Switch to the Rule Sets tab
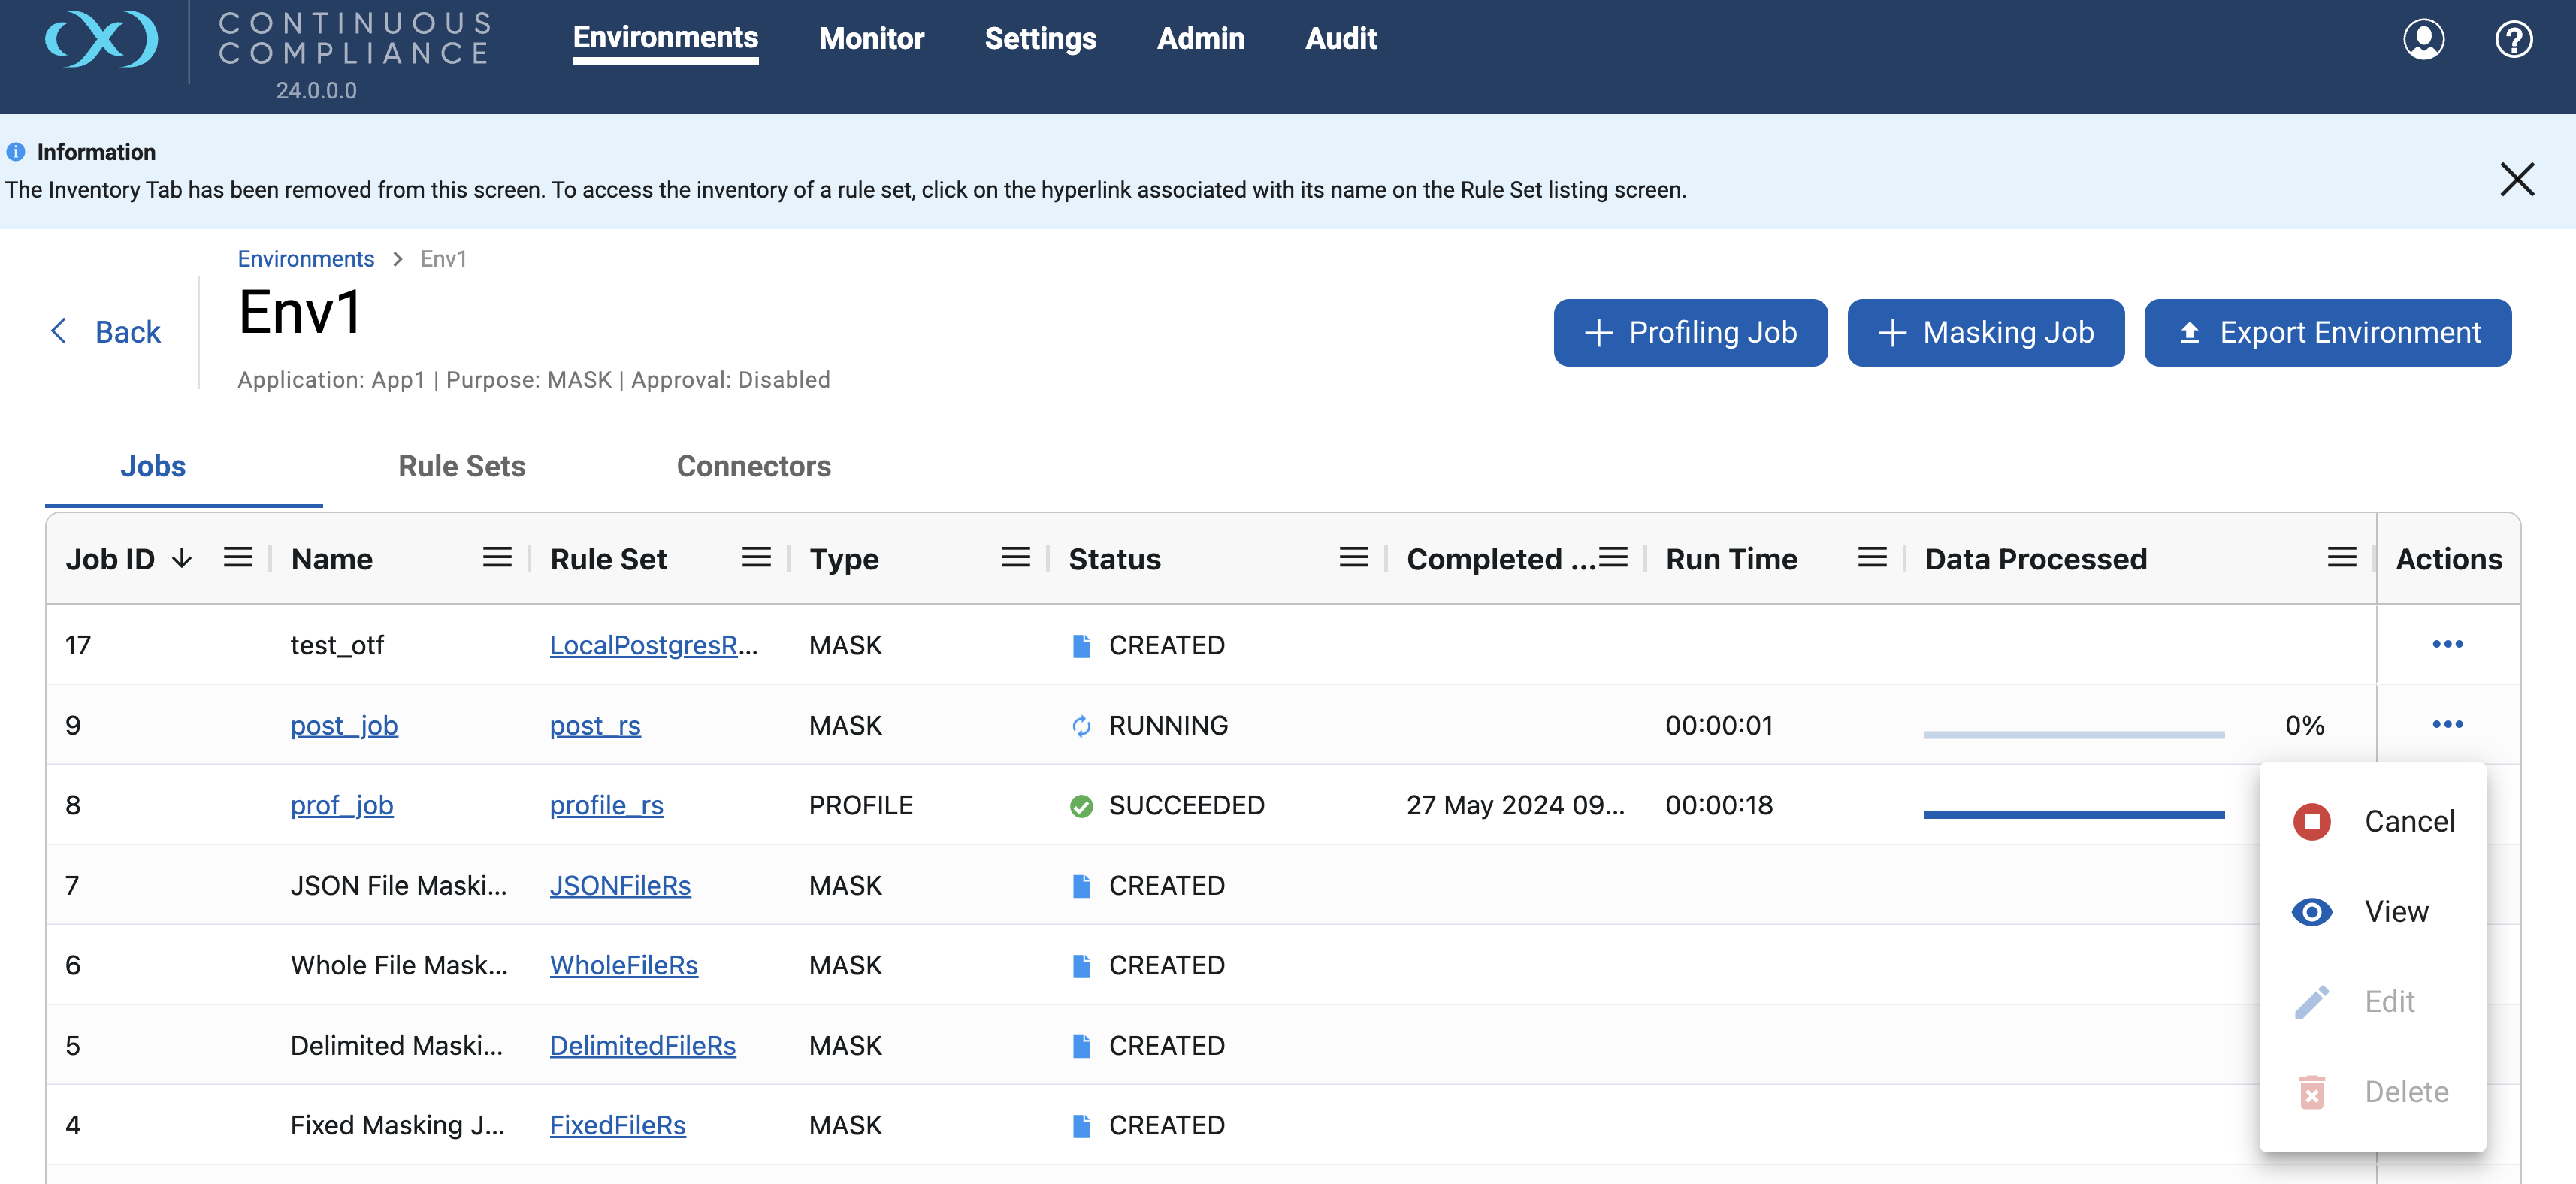The height and width of the screenshot is (1184, 2576). pyautogui.click(x=461, y=466)
